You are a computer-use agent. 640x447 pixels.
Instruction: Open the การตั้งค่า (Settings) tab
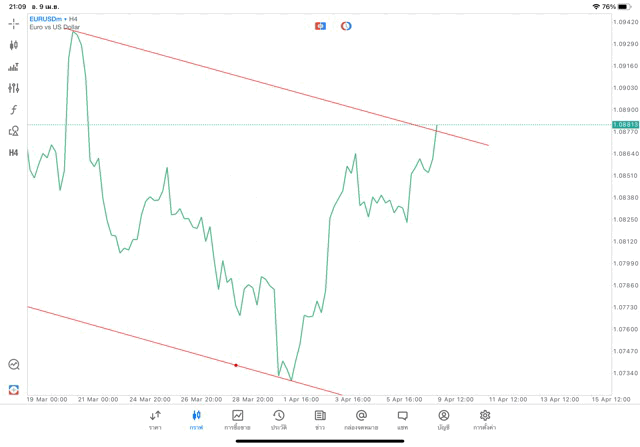point(485,419)
